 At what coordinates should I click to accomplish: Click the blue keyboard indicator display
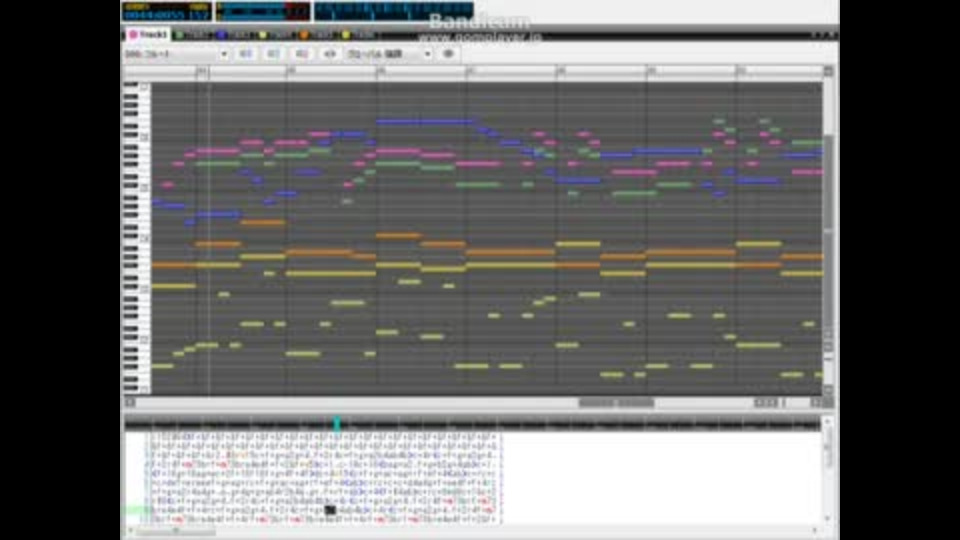394,11
